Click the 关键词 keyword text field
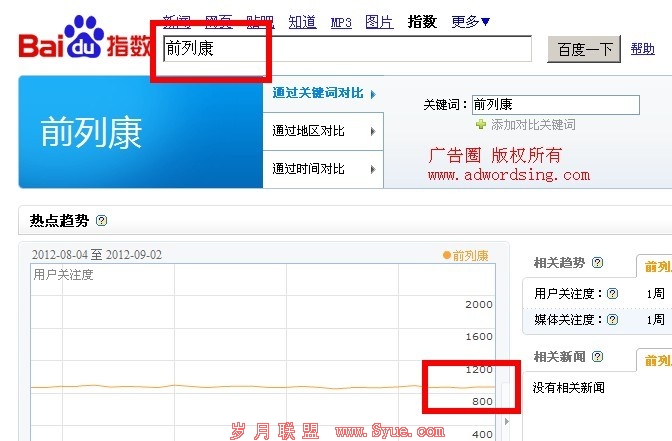Screen dimensions: 672x441 [554, 104]
